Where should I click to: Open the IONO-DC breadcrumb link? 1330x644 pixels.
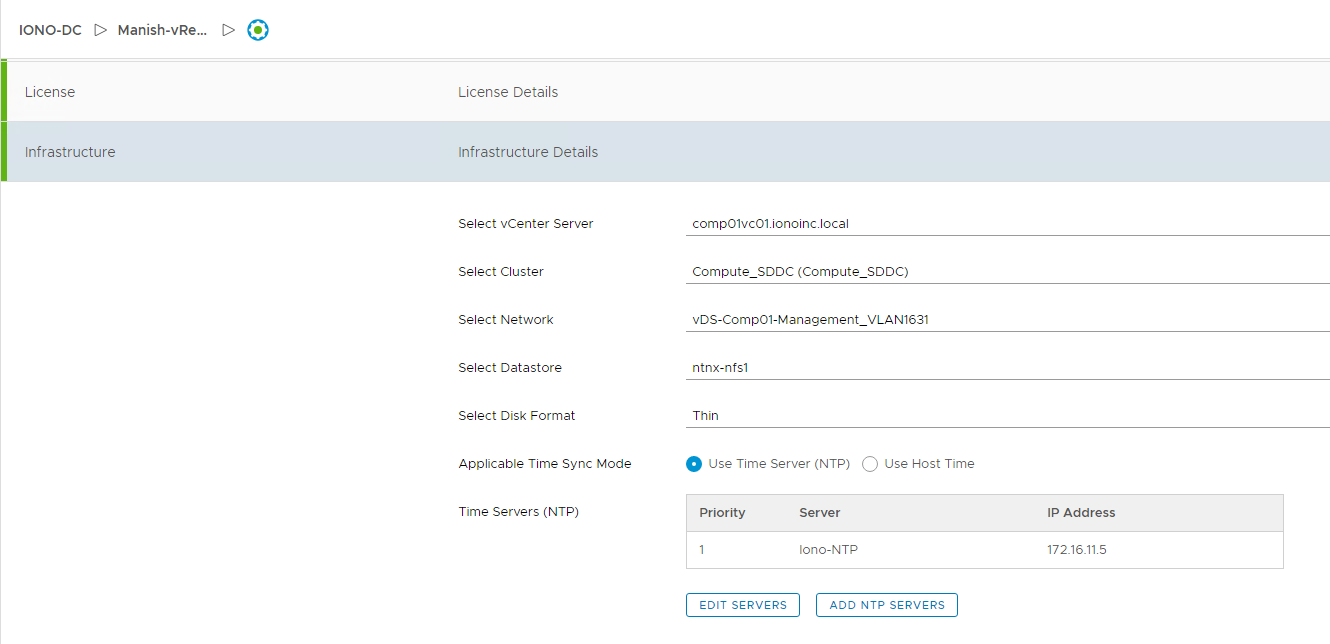pos(50,30)
